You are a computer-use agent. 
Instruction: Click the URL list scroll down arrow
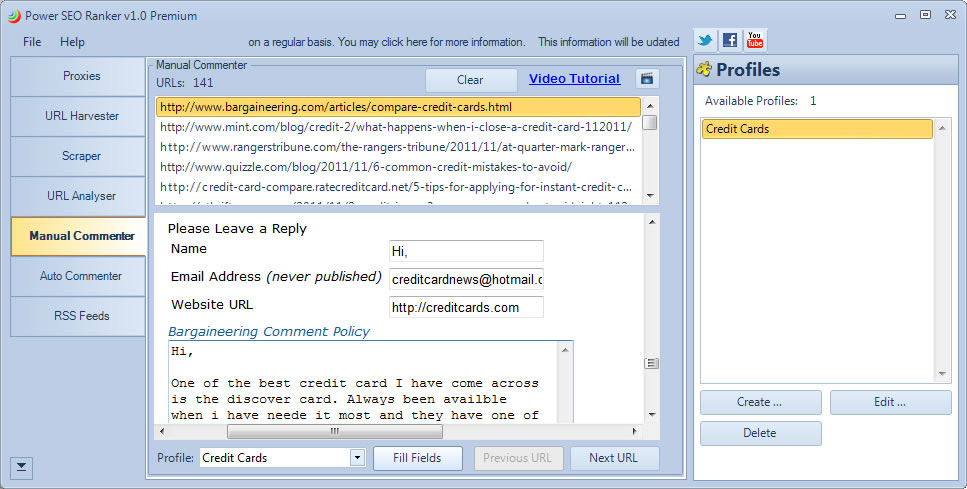click(x=649, y=195)
